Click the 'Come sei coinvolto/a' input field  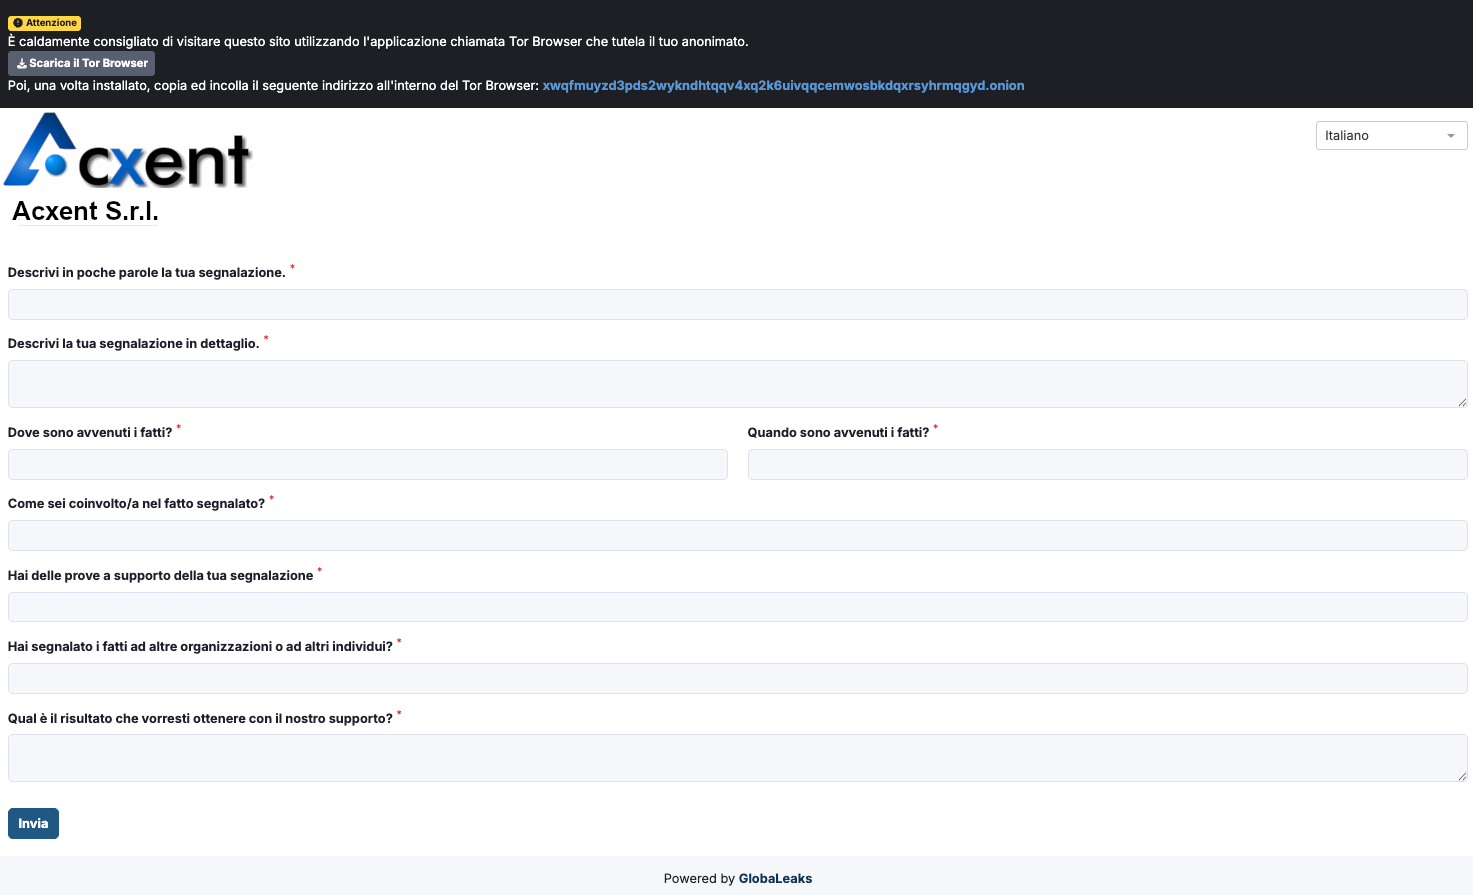(737, 536)
